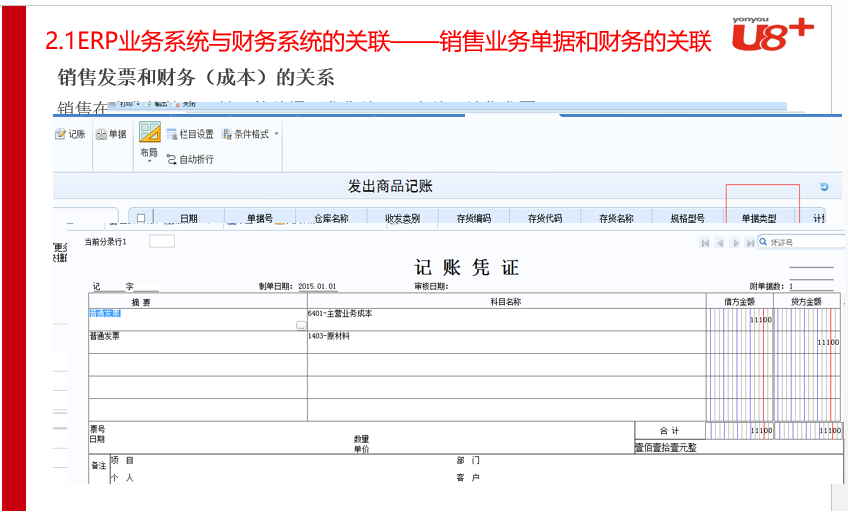
Task: Select the 1403-原材料 account cell
Action: click(470, 340)
